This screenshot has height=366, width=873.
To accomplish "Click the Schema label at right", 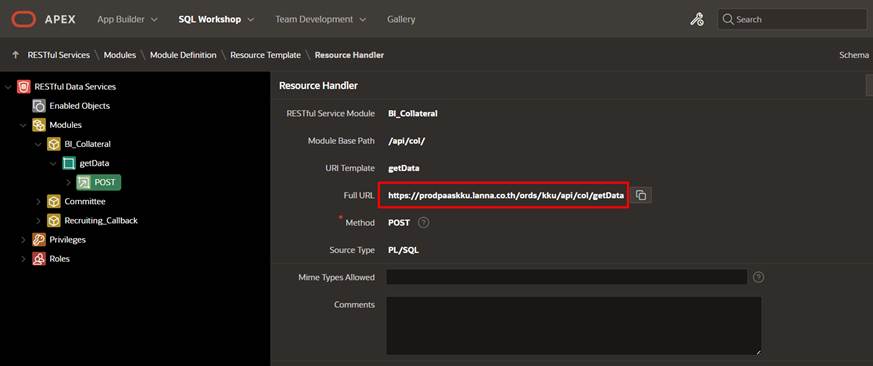I will 854,55.
